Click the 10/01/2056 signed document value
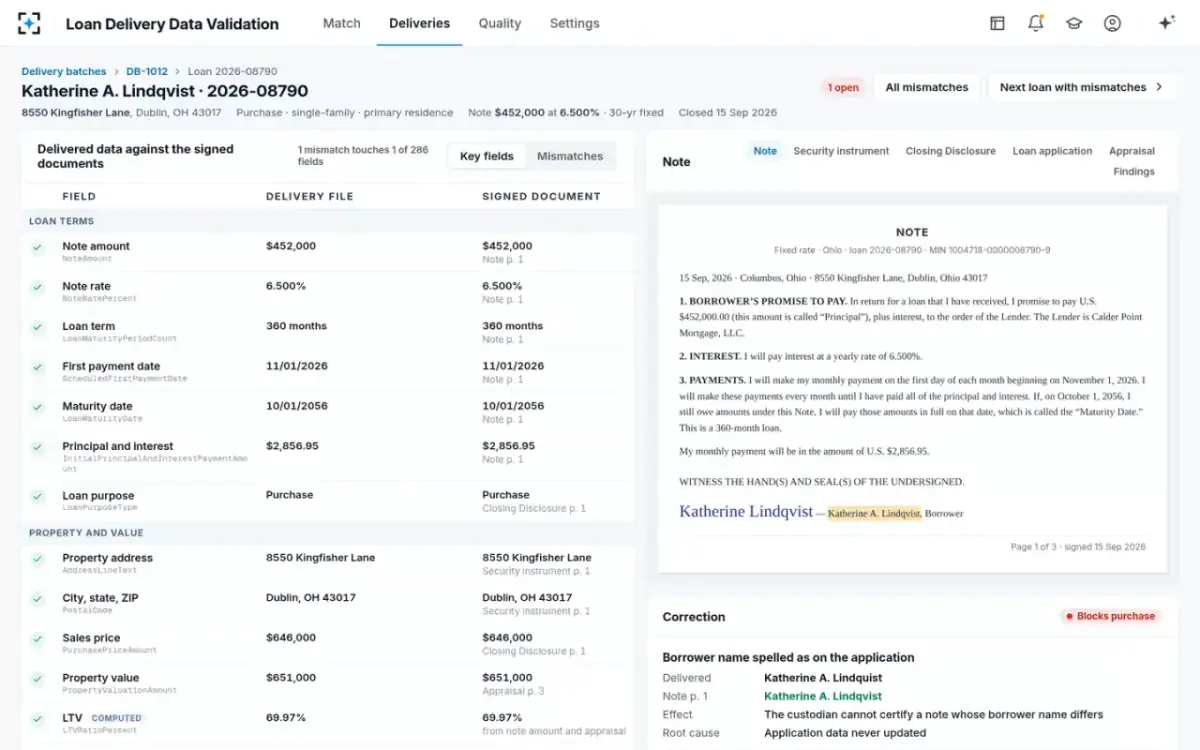Screen dimensions: 1200x750 (x=513, y=406)
